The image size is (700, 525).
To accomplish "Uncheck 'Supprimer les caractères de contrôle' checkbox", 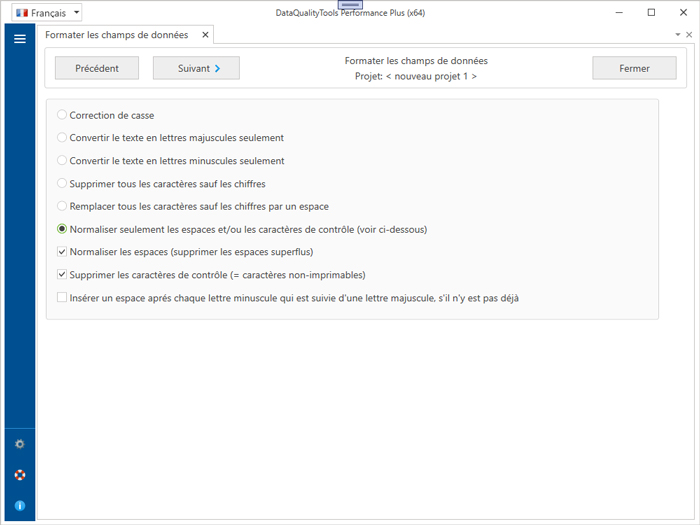I will (62, 275).
